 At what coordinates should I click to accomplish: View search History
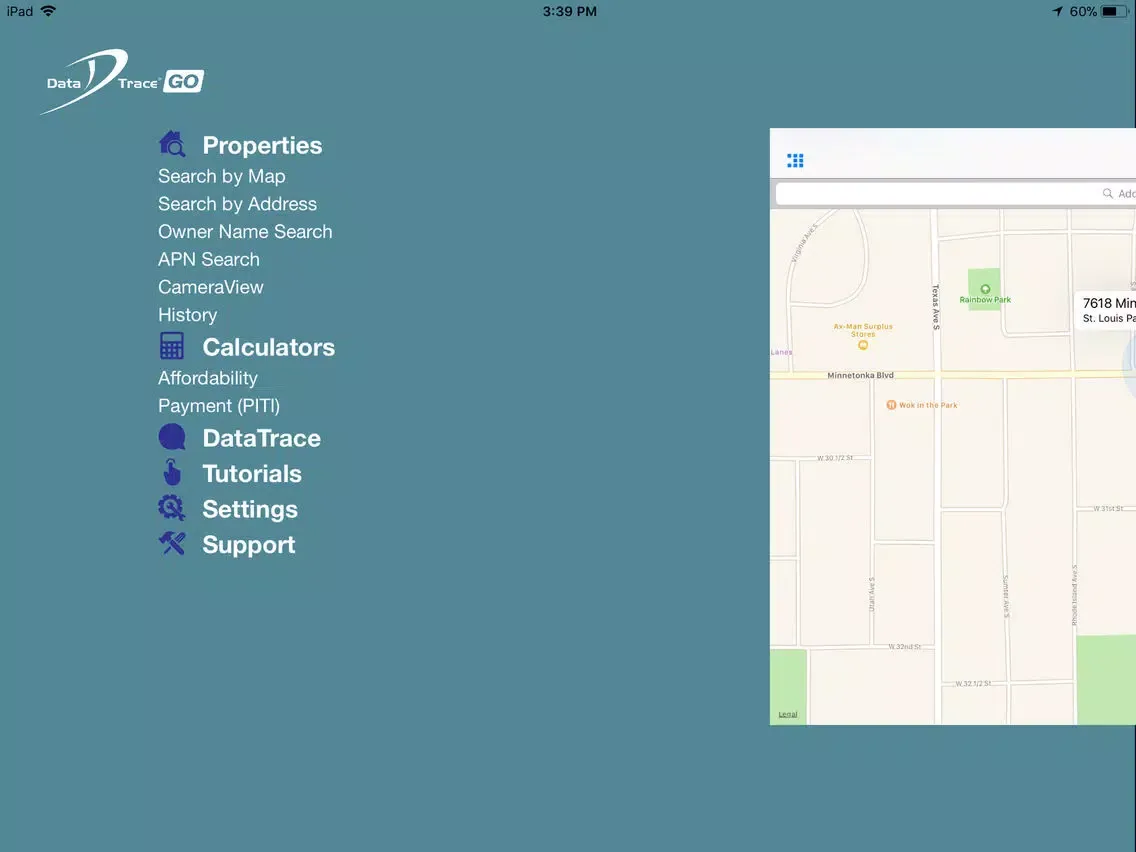point(187,315)
